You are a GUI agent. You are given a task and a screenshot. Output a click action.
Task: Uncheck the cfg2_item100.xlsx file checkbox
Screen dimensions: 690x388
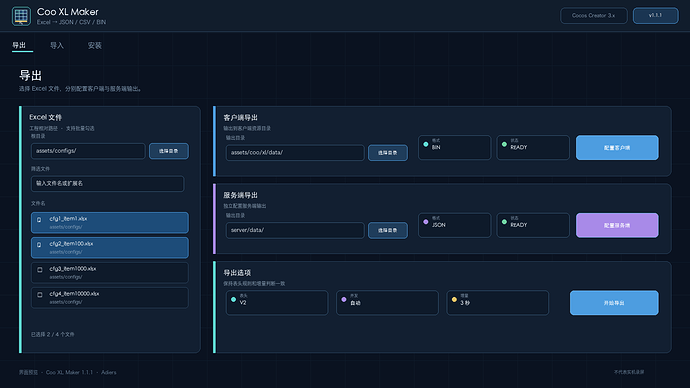click(39, 245)
